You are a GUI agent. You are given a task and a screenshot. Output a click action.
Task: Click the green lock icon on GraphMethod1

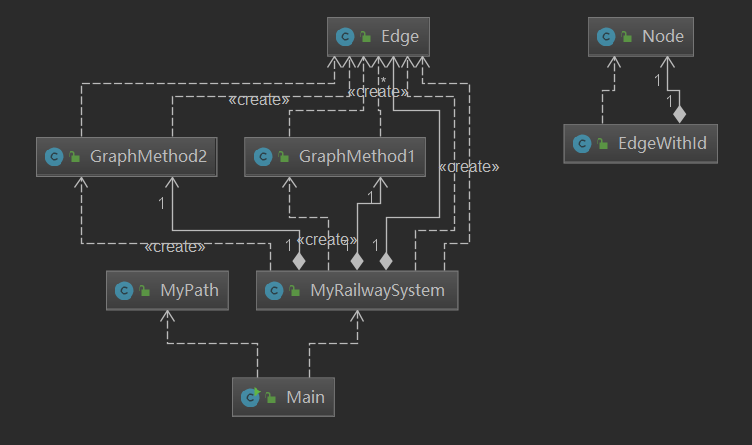283,157
